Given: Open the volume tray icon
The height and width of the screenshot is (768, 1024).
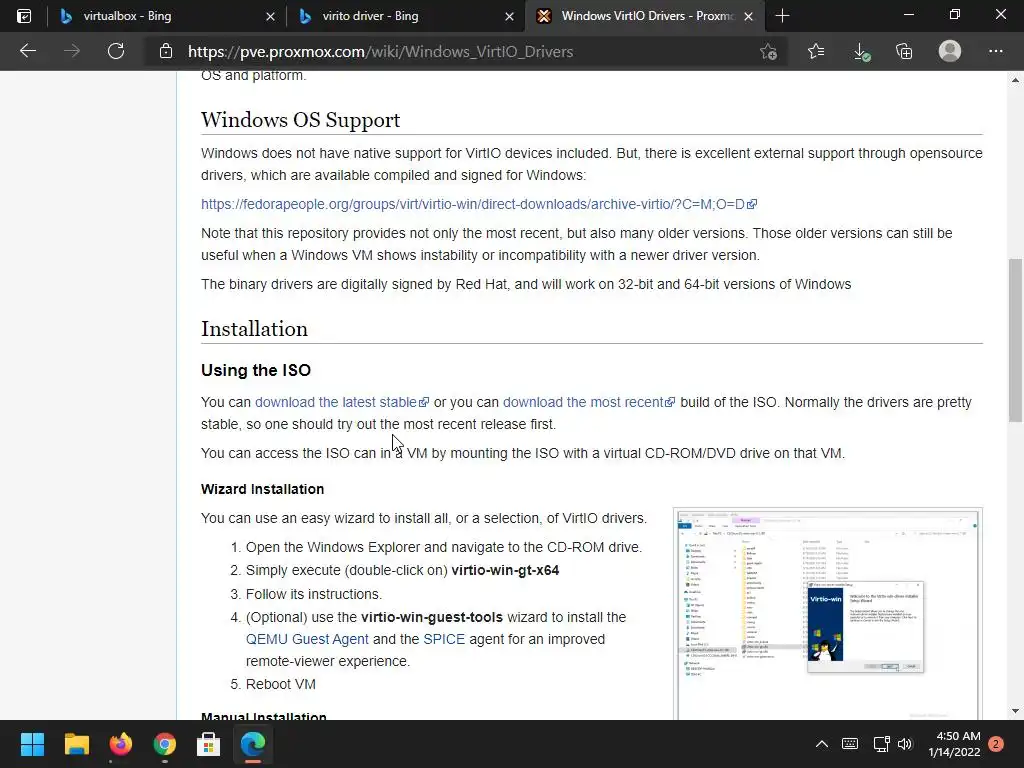Looking at the screenshot, I should point(904,744).
